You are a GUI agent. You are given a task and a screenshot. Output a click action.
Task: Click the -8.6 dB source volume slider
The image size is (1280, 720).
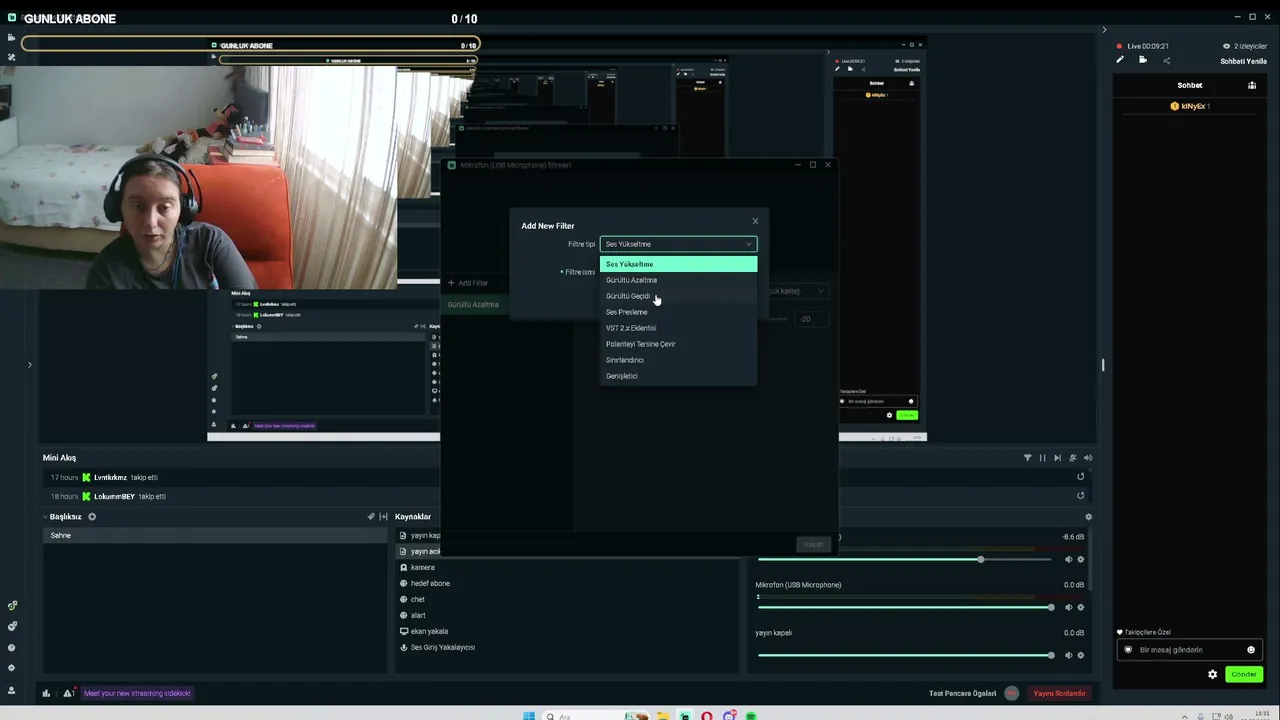pyautogui.click(x=905, y=559)
